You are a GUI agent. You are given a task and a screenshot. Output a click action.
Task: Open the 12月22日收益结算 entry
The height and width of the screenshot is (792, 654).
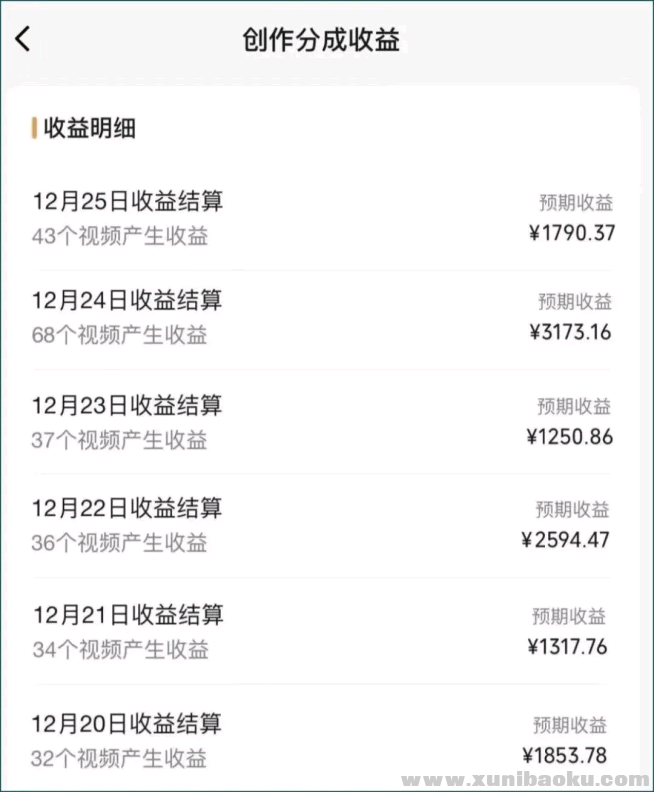[128, 508]
